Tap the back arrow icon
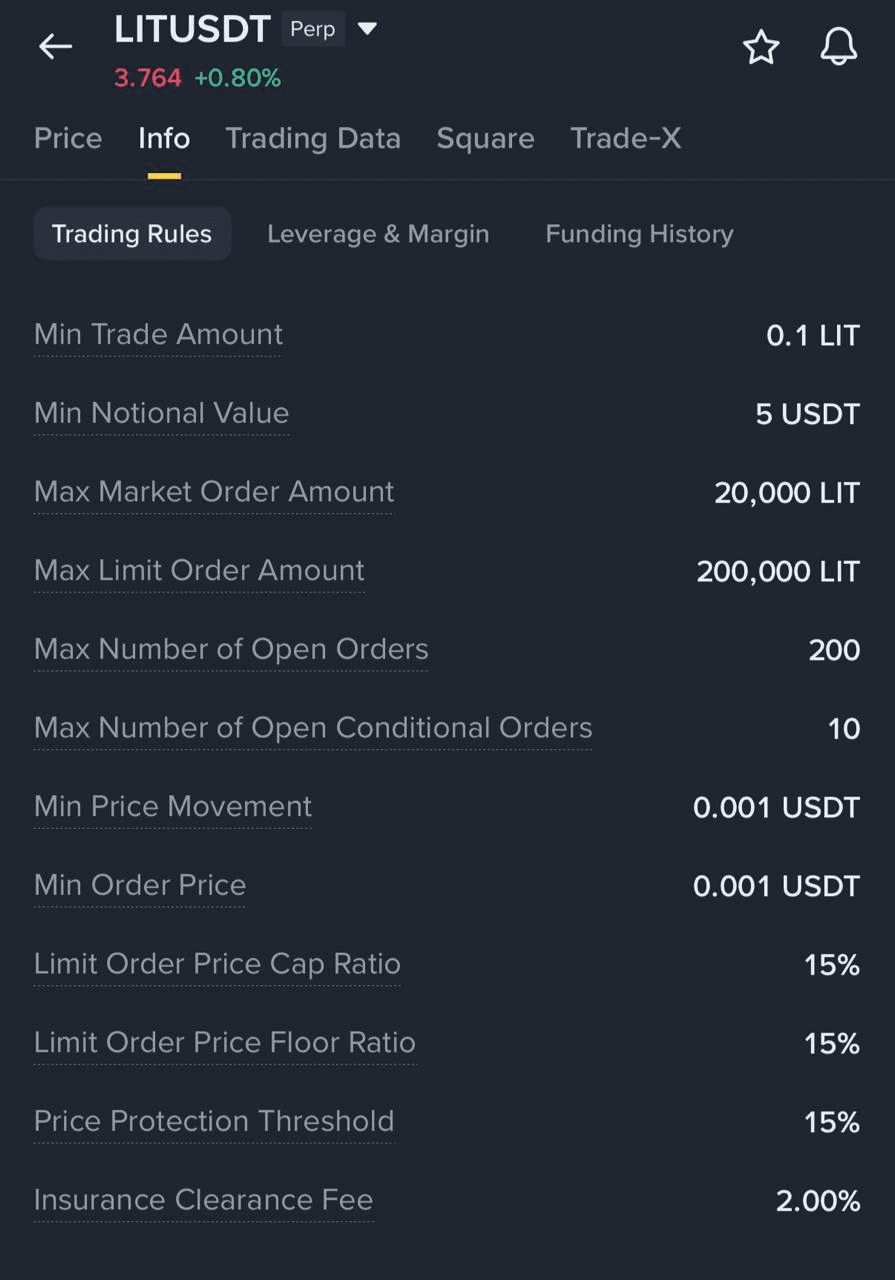This screenshot has width=895, height=1280. tap(55, 46)
